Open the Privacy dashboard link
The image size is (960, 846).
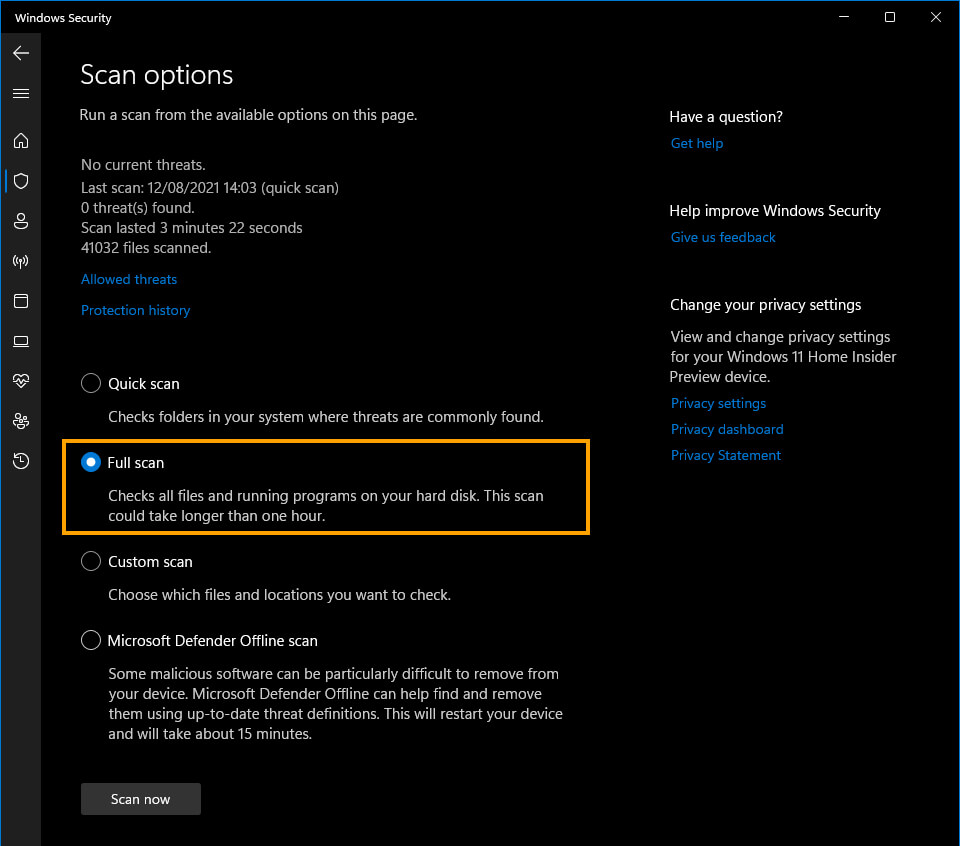[x=727, y=429]
